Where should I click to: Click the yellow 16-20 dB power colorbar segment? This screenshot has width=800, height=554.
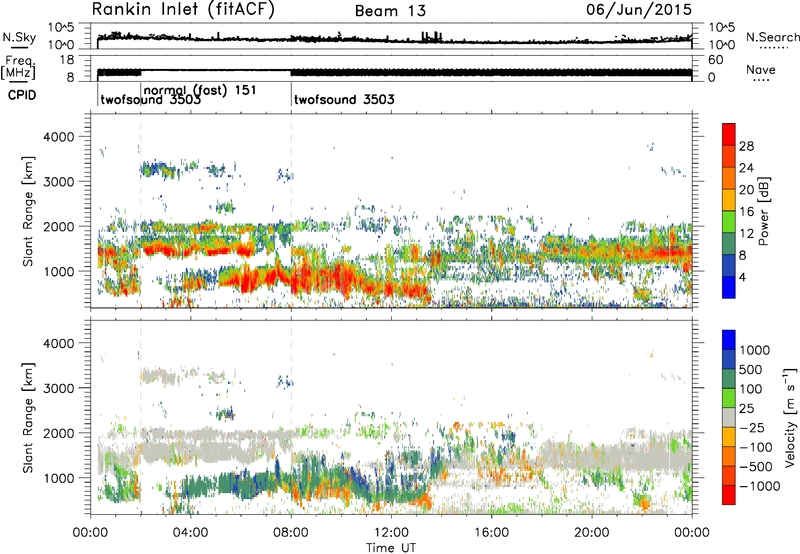click(729, 200)
